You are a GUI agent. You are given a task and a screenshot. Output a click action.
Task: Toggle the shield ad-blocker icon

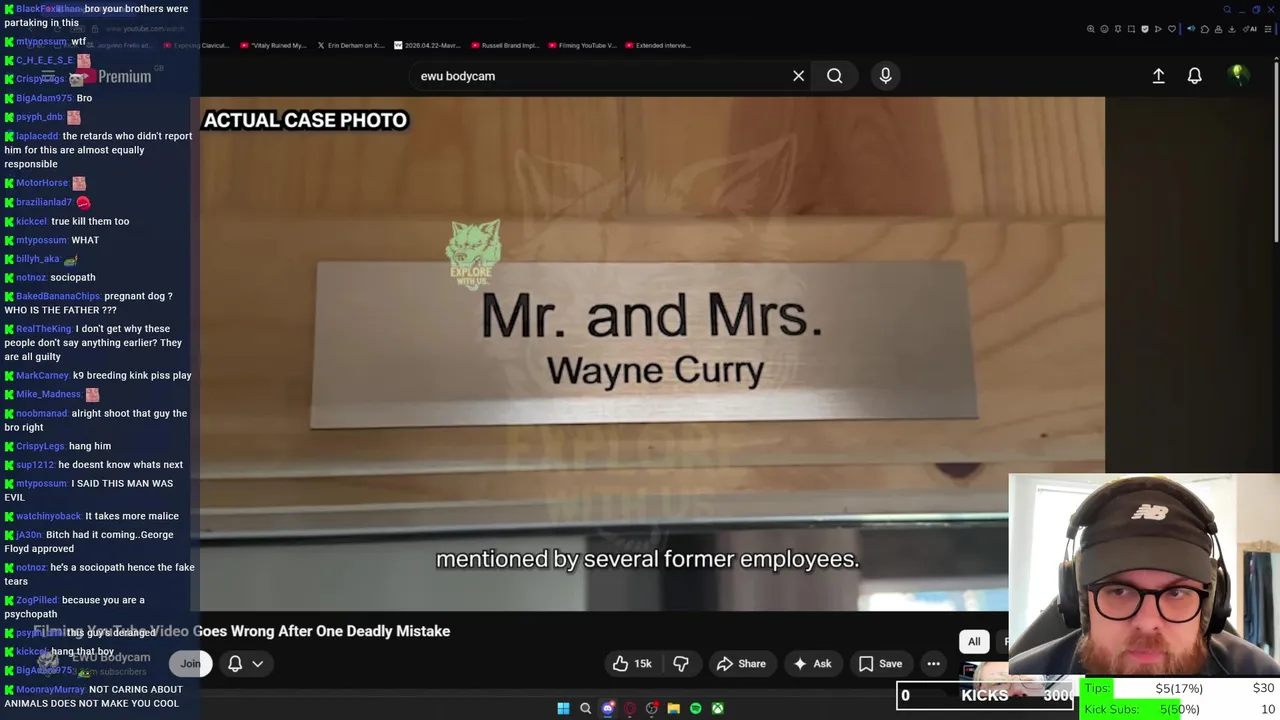pos(1145,29)
